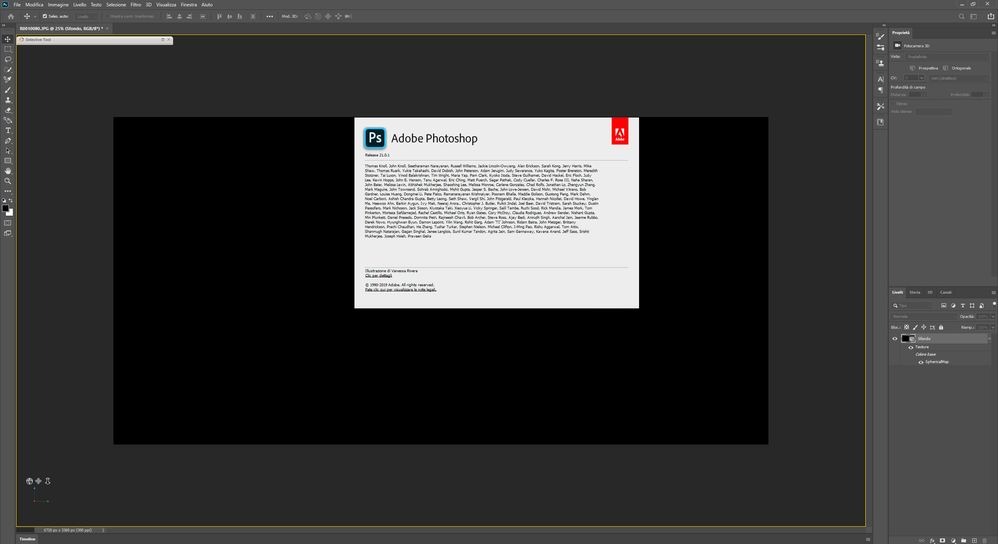Screen dimensions: 998x544
Task: Select the Move tool in the toolbox
Action: (8, 39)
